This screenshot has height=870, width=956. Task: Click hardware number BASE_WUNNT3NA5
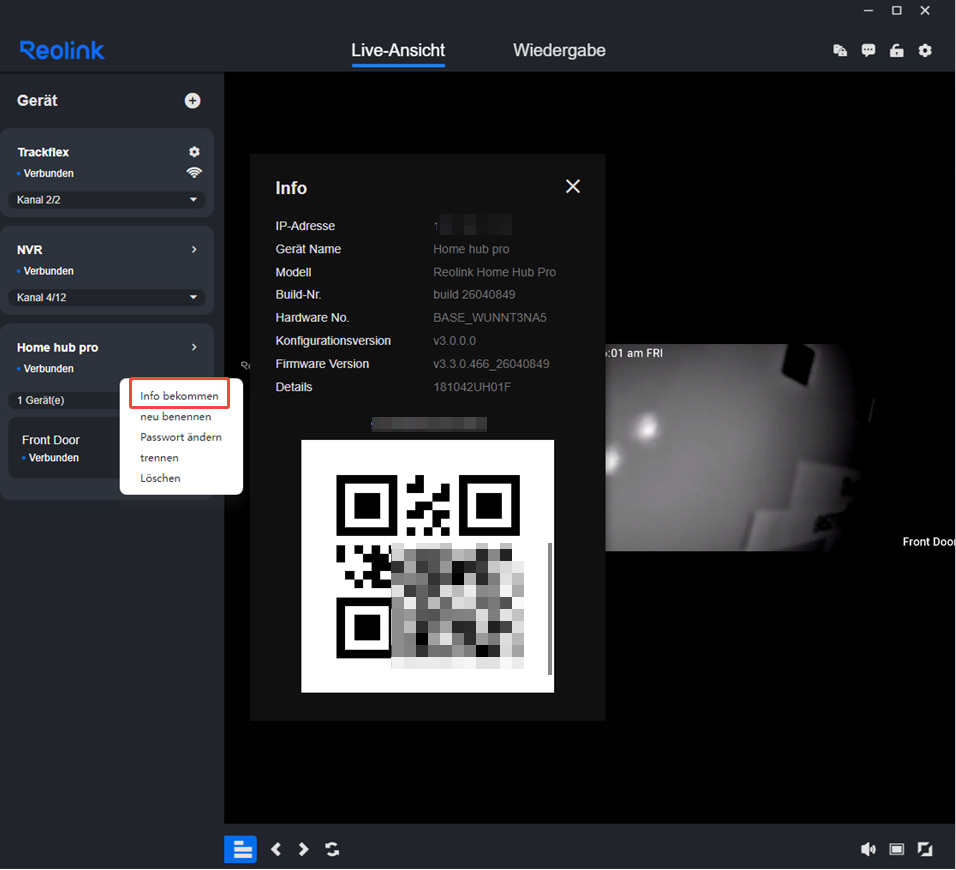490,318
